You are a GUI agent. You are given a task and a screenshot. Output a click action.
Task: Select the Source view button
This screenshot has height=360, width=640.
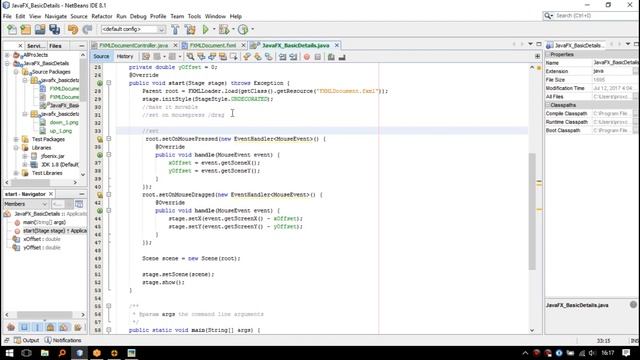tap(101, 56)
